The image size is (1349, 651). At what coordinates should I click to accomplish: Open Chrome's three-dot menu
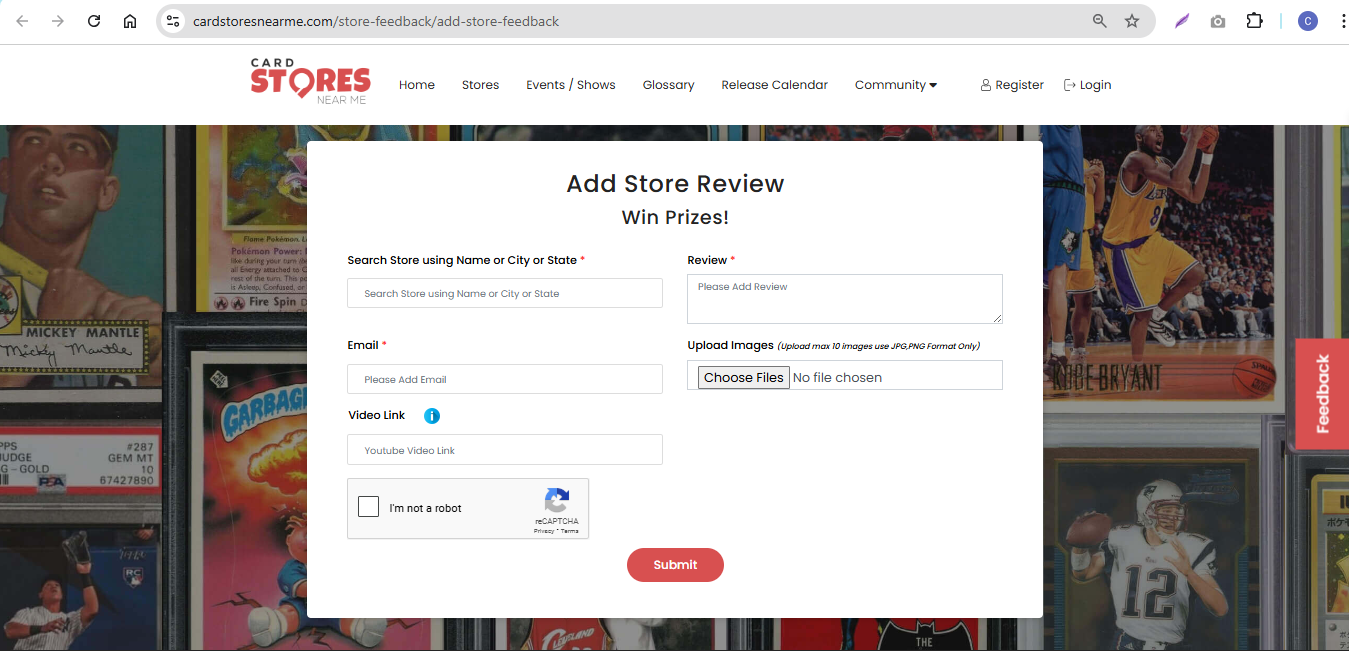(x=1342, y=21)
